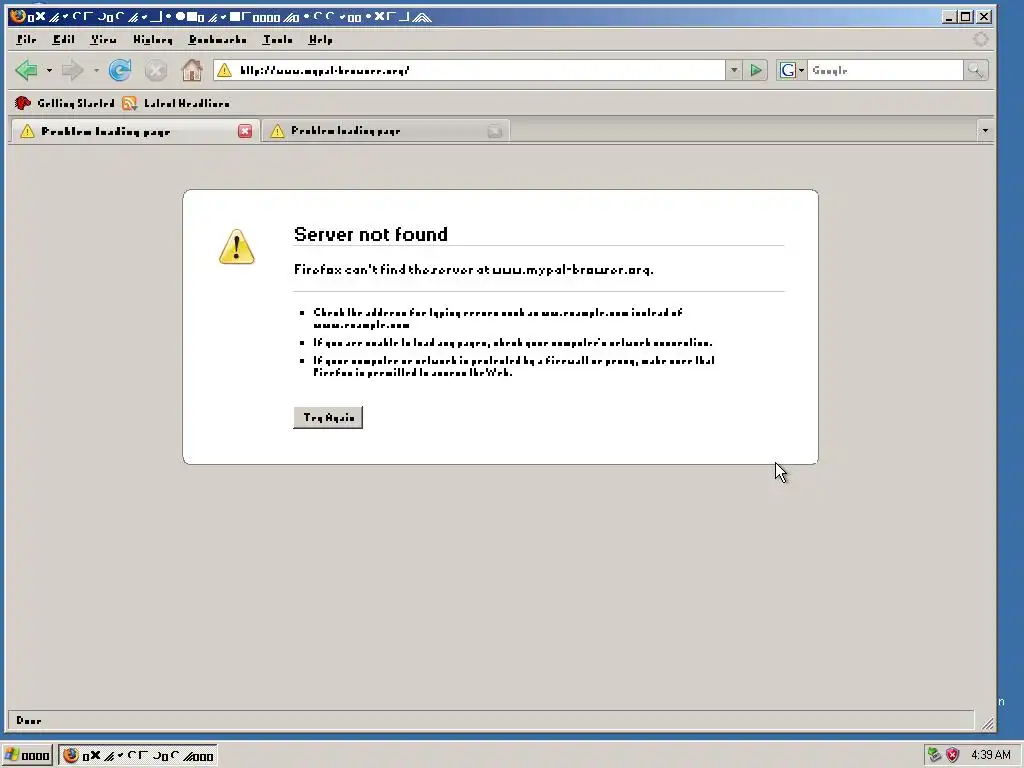This screenshot has height=768, width=1024.
Task: Expand the address bar history dropdown
Action: tap(734, 70)
